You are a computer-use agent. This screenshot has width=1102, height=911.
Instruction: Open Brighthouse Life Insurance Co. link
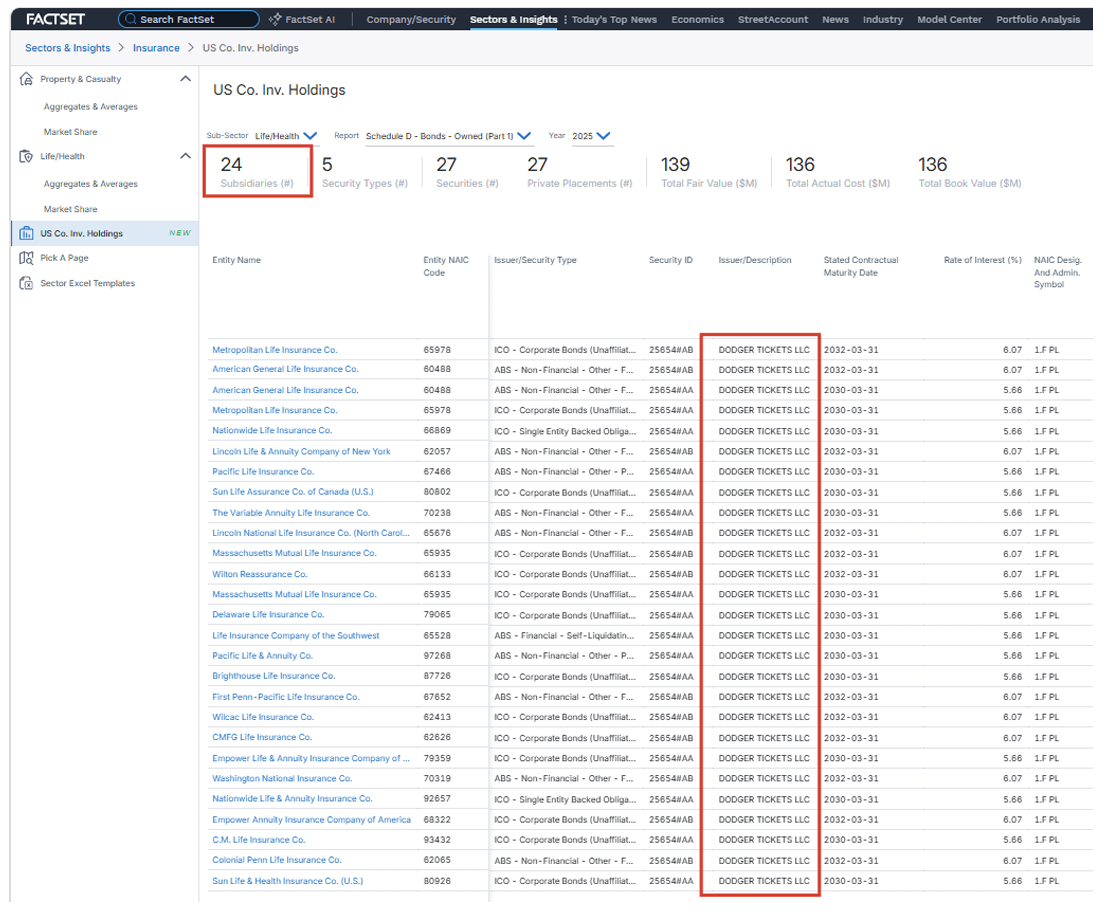[273, 676]
